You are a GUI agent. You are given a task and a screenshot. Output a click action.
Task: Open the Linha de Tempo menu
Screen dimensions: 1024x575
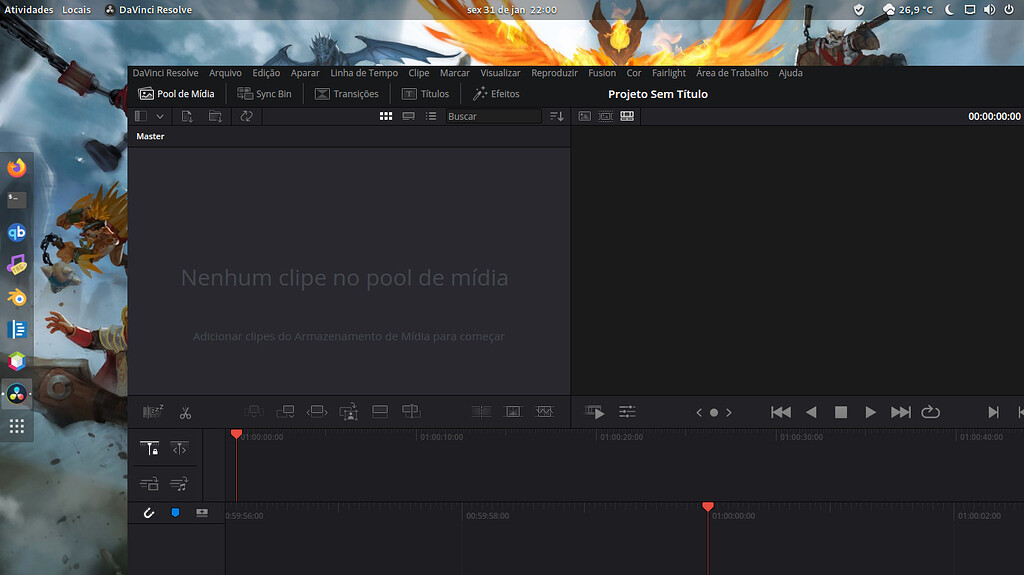click(364, 73)
